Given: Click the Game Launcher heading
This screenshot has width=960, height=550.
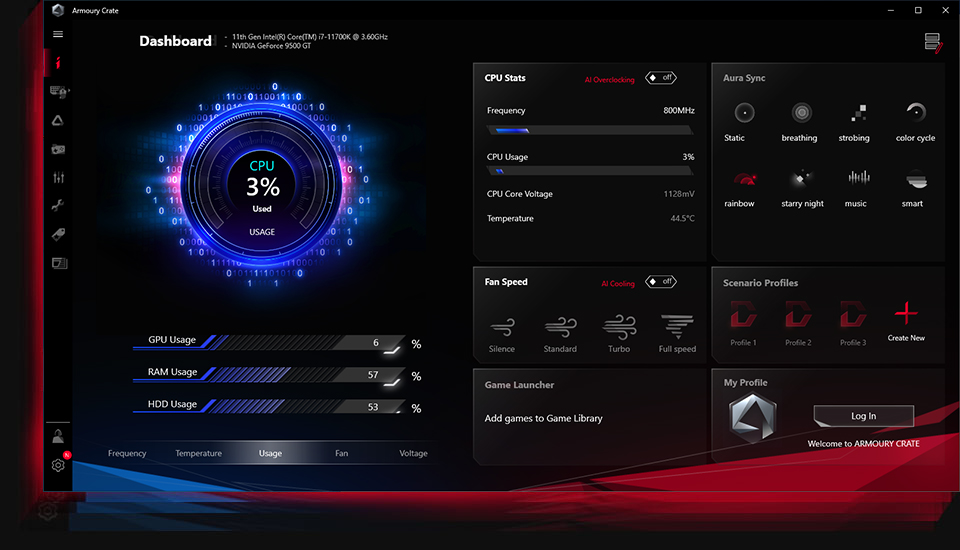Looking at the screenshot, I should point(519,385).
